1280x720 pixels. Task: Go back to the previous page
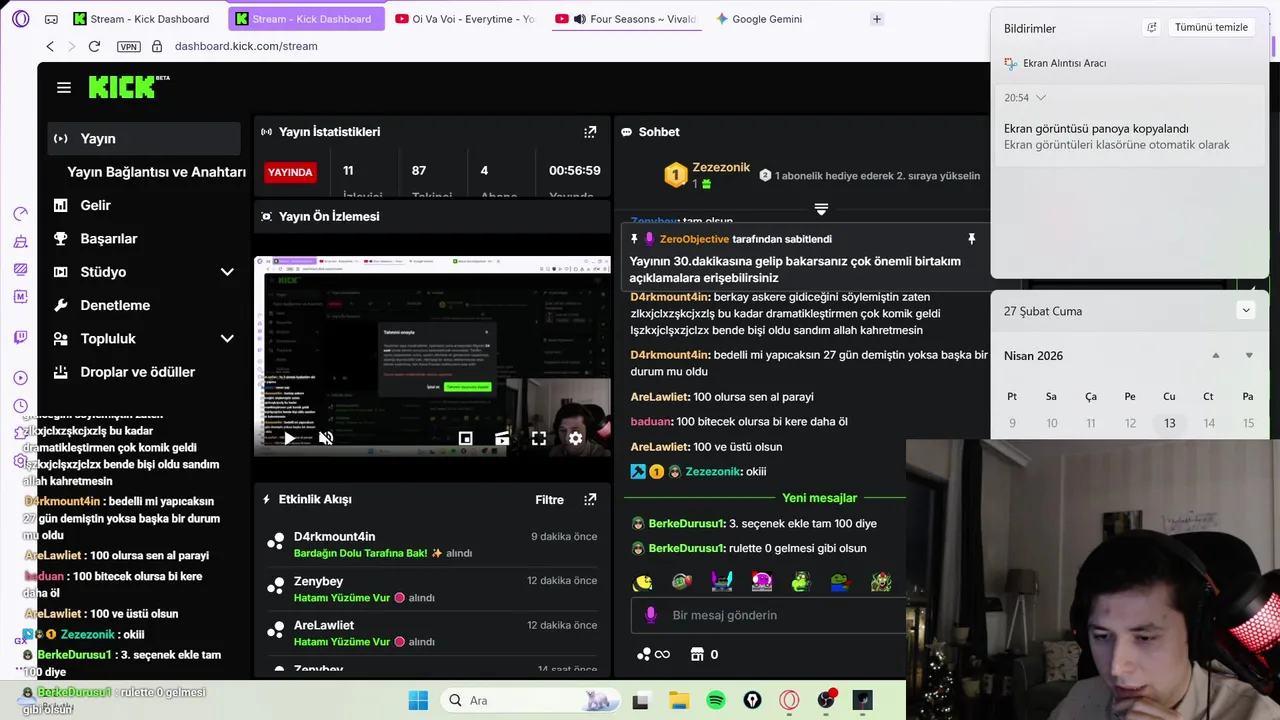point(50,46)
